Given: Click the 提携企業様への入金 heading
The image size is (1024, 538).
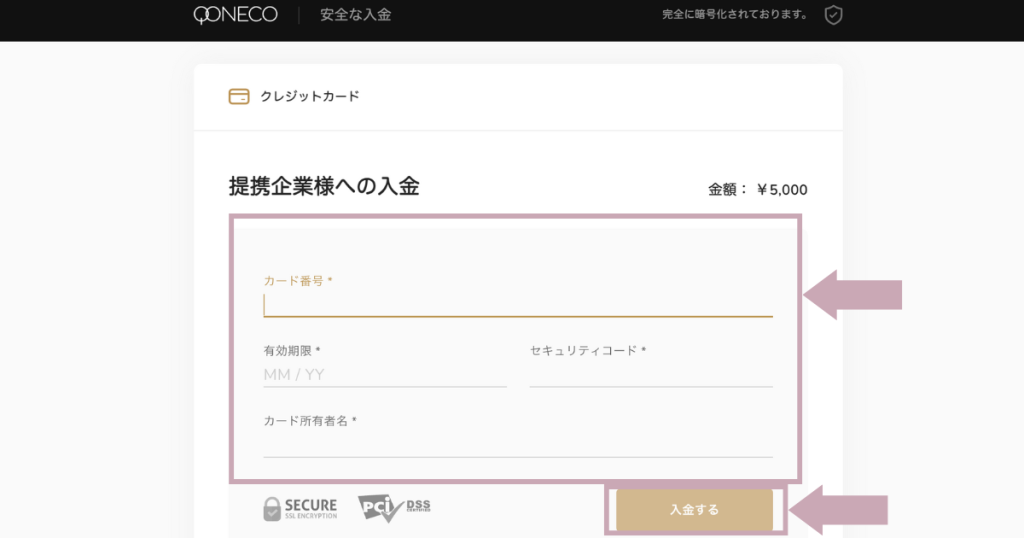Looking at the screenshot, I should [x=324, y=186].
